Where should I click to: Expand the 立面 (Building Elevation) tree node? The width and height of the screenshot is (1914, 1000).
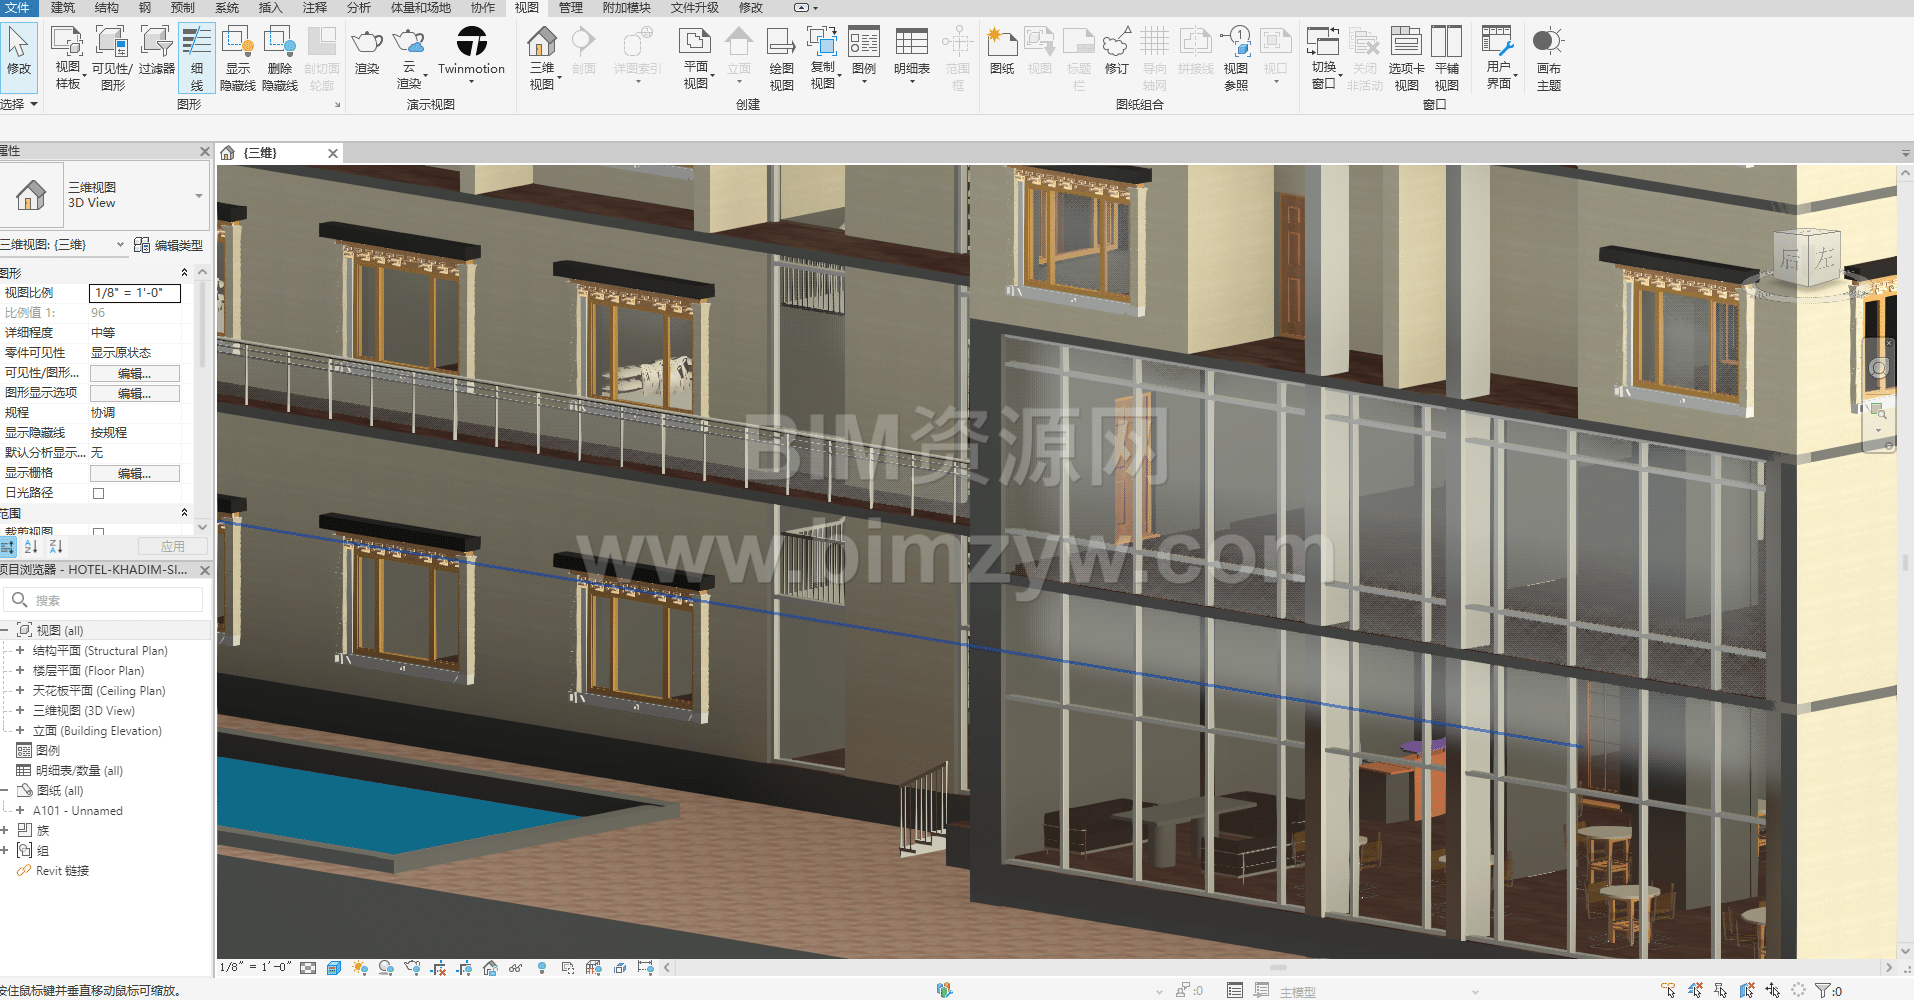tap(19, 731)
